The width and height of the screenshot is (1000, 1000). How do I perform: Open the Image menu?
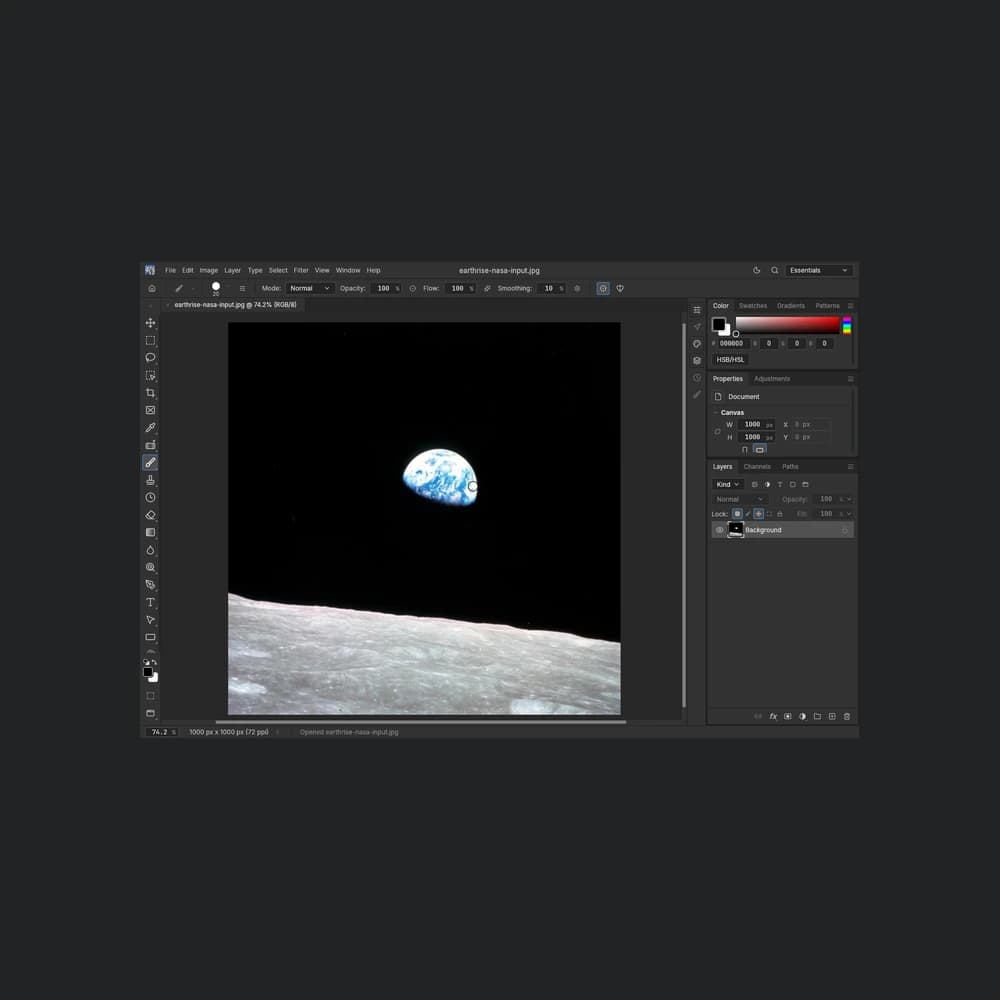209,270
